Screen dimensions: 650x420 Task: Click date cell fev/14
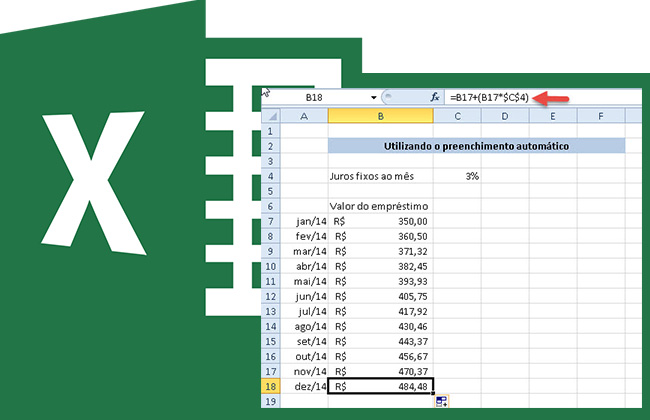(304, 236)
